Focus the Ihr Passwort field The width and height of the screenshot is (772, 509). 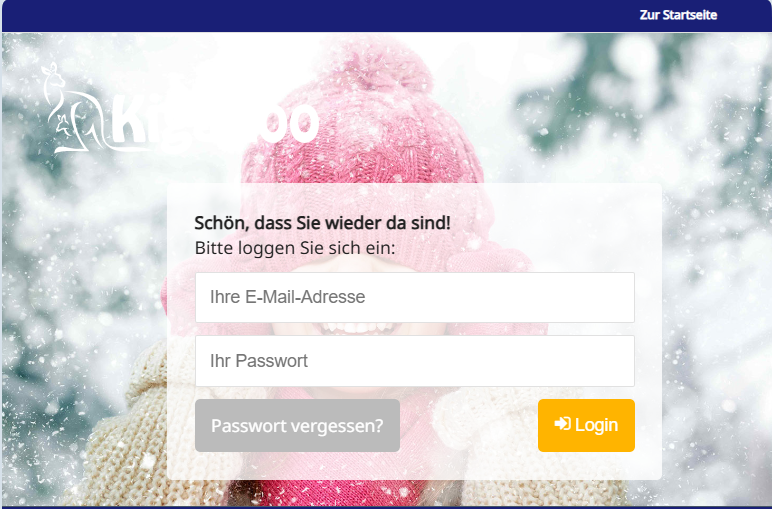click(x=415, y=361)
